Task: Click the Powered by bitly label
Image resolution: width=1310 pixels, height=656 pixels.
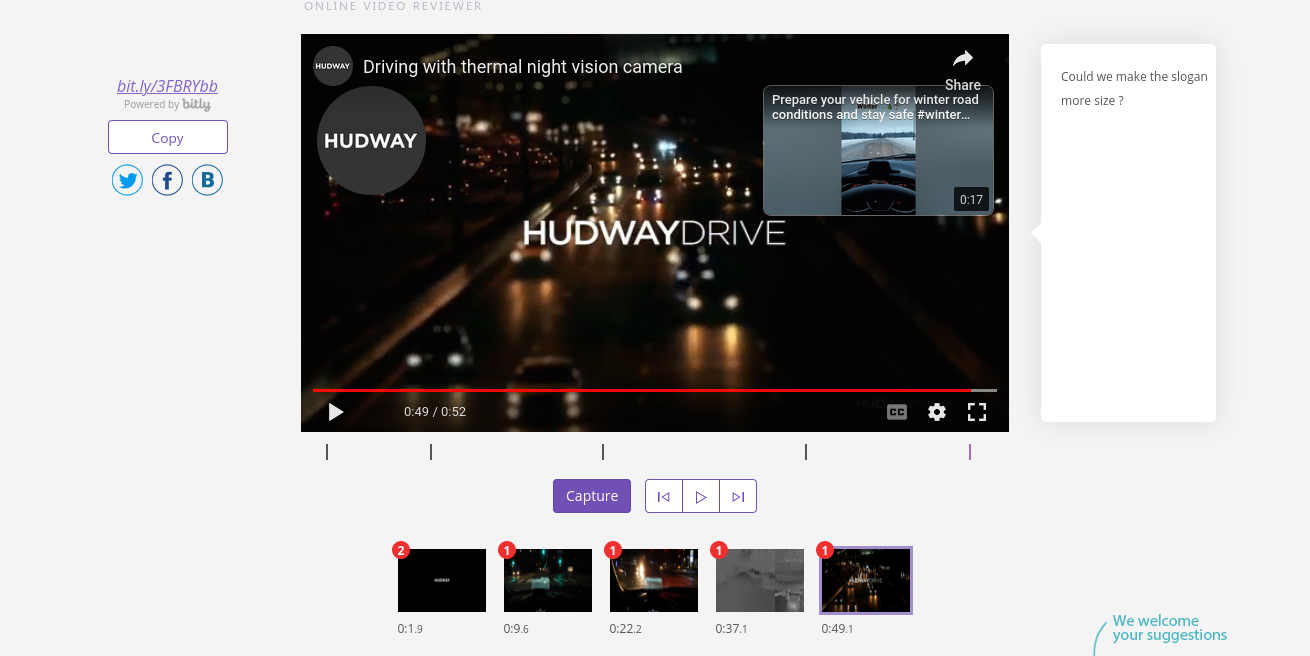Action: coord(167,104)
